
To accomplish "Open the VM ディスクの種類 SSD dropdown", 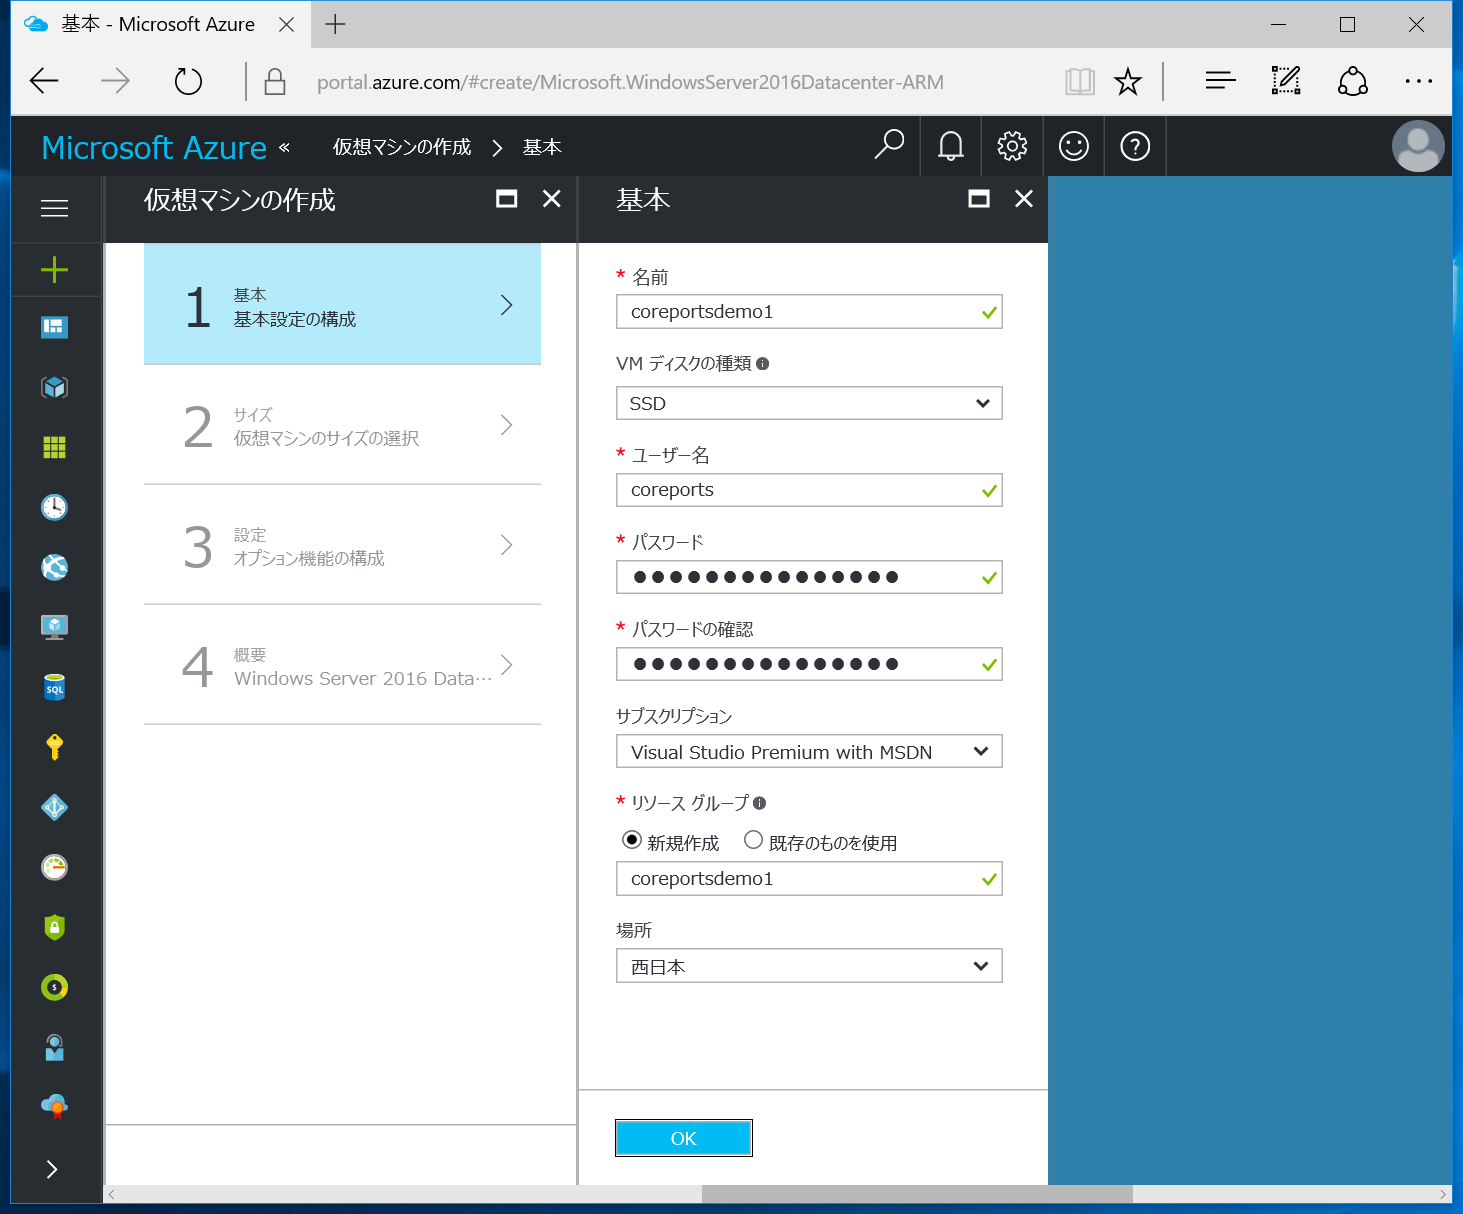I will tap(809, 403).
